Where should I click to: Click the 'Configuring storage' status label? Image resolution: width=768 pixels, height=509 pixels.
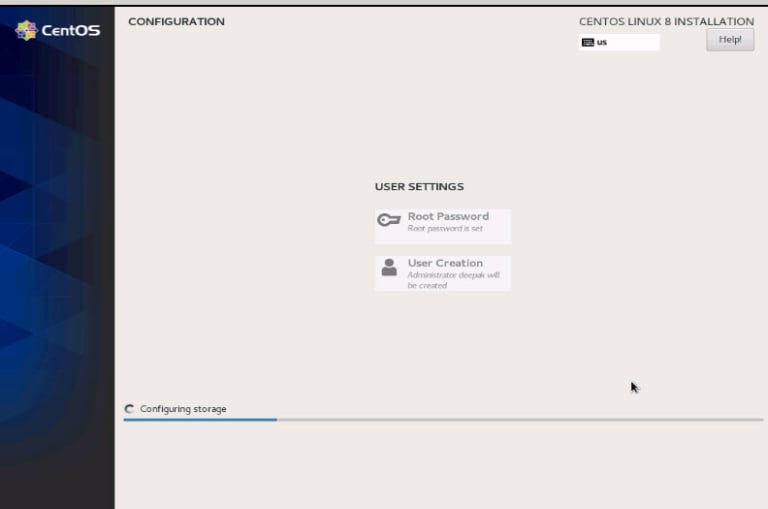click(183, 409)
